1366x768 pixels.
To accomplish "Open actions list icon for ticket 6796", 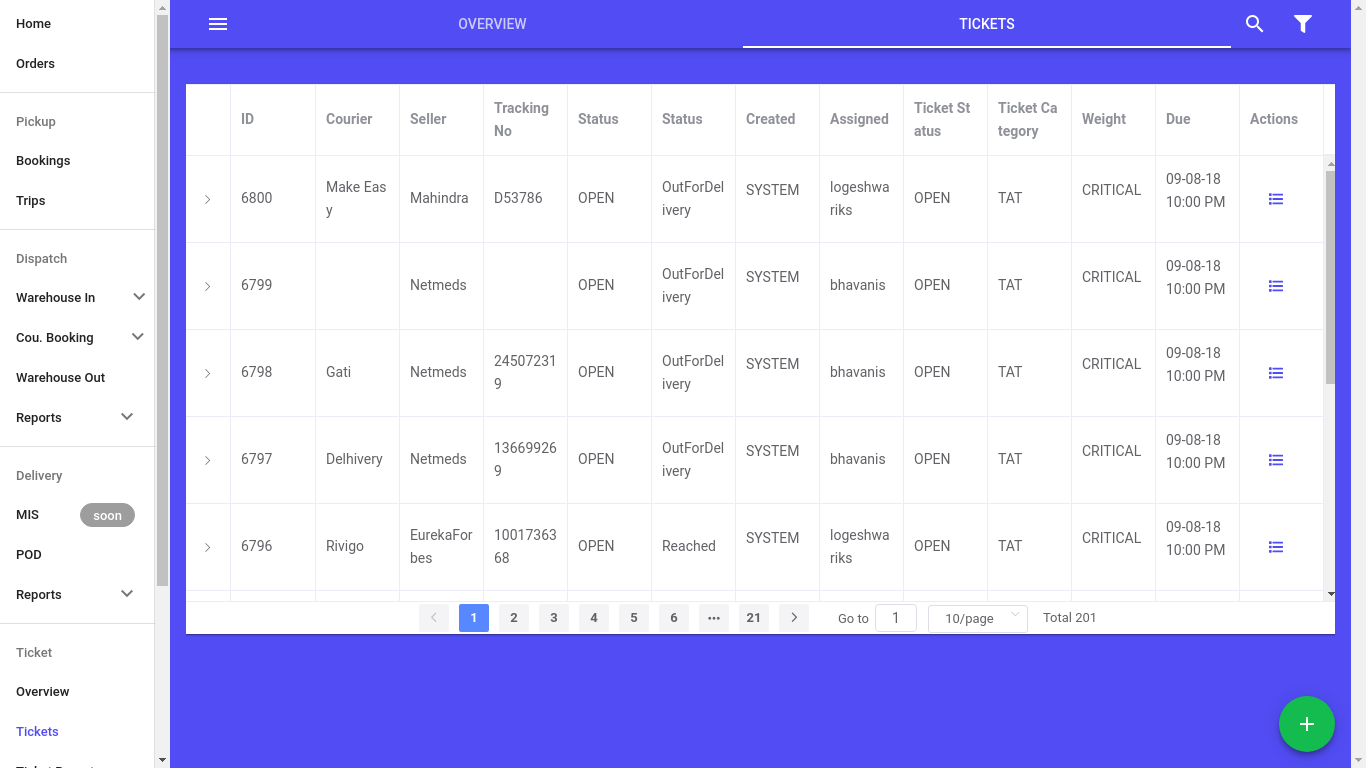I will coord(1276,547).
